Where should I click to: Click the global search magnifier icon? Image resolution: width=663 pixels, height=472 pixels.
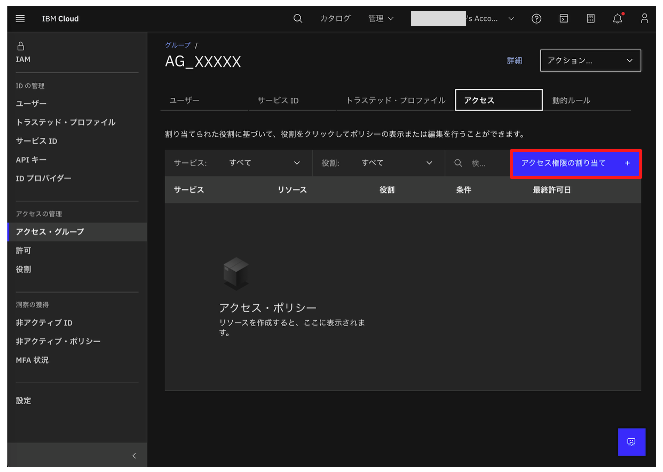pyautogui.click(x=297, y=19)
